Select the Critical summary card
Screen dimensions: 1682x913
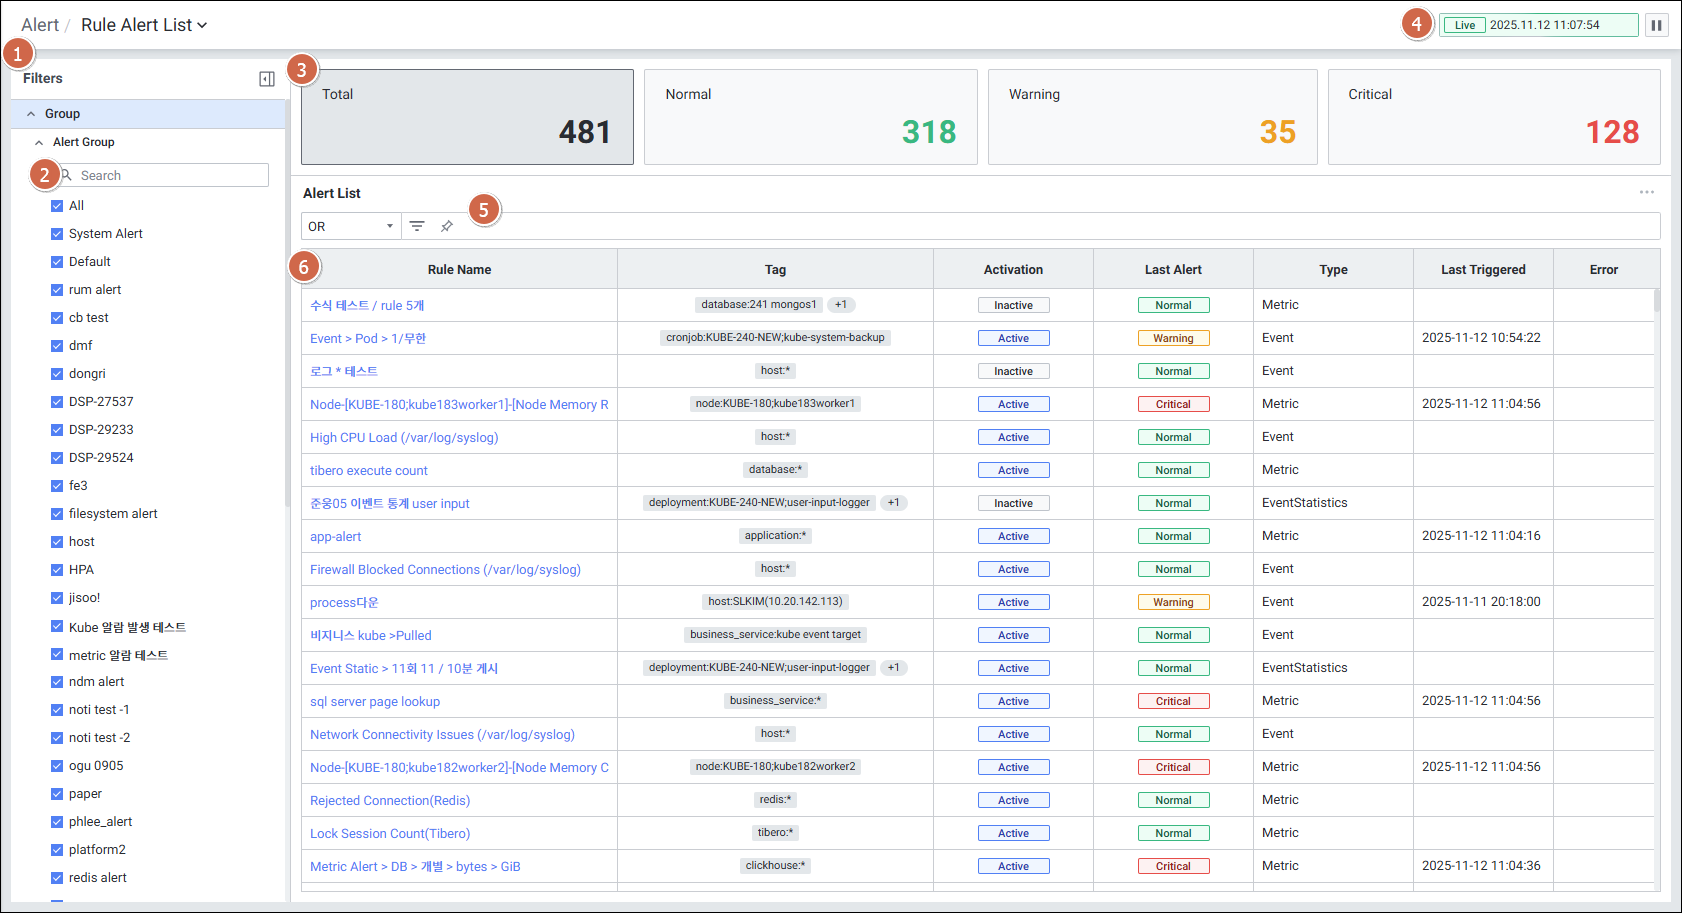(x=1493, y=116)
